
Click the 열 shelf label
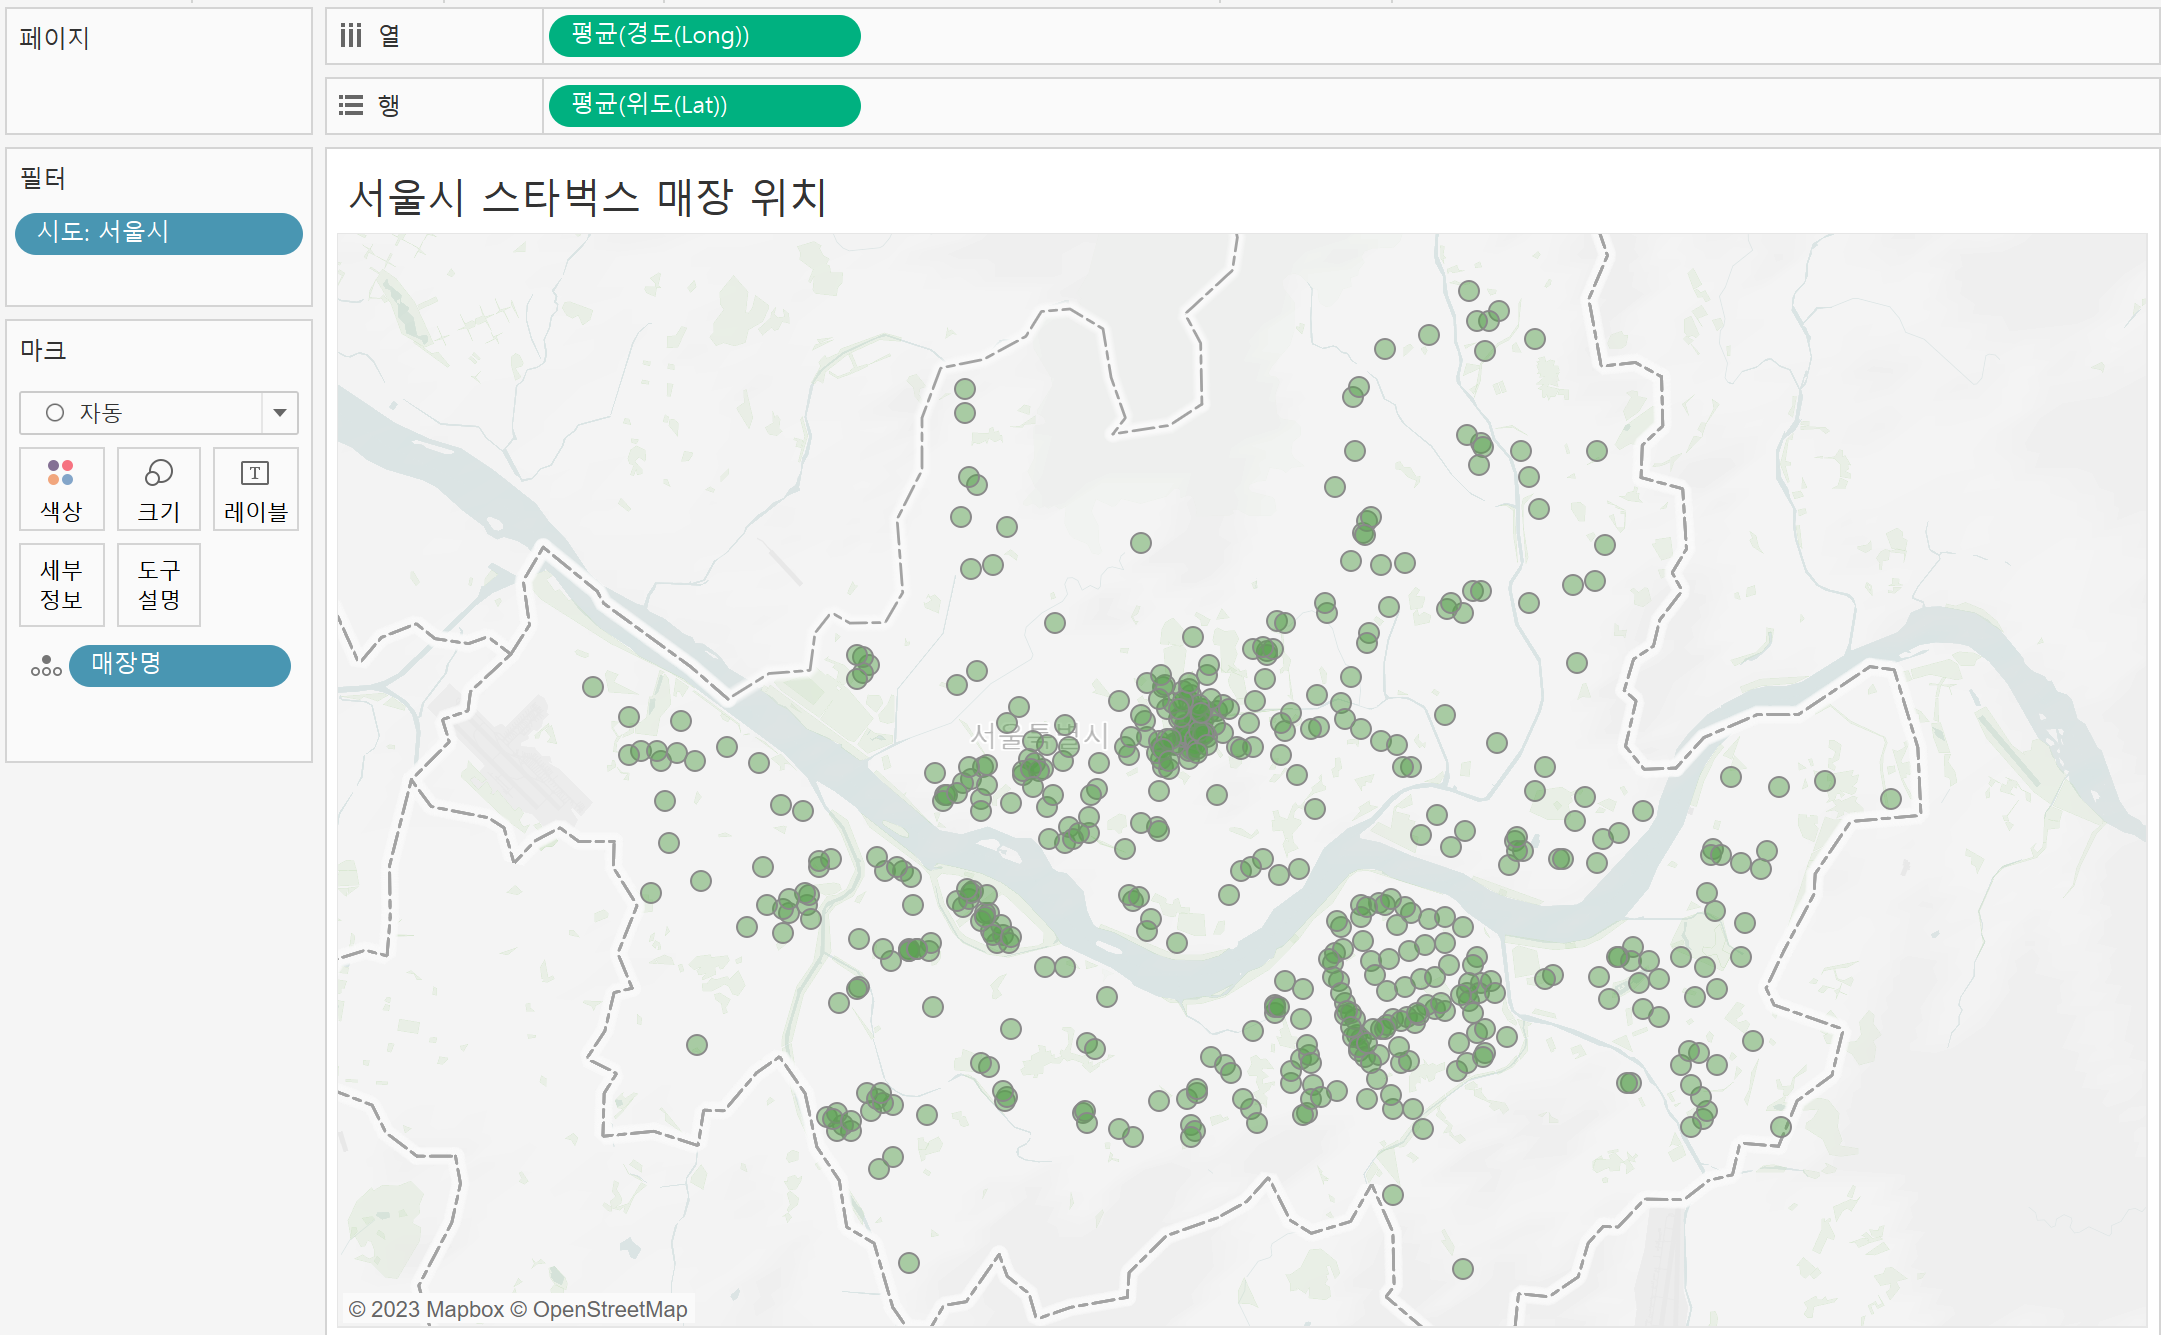click(389, 36)
